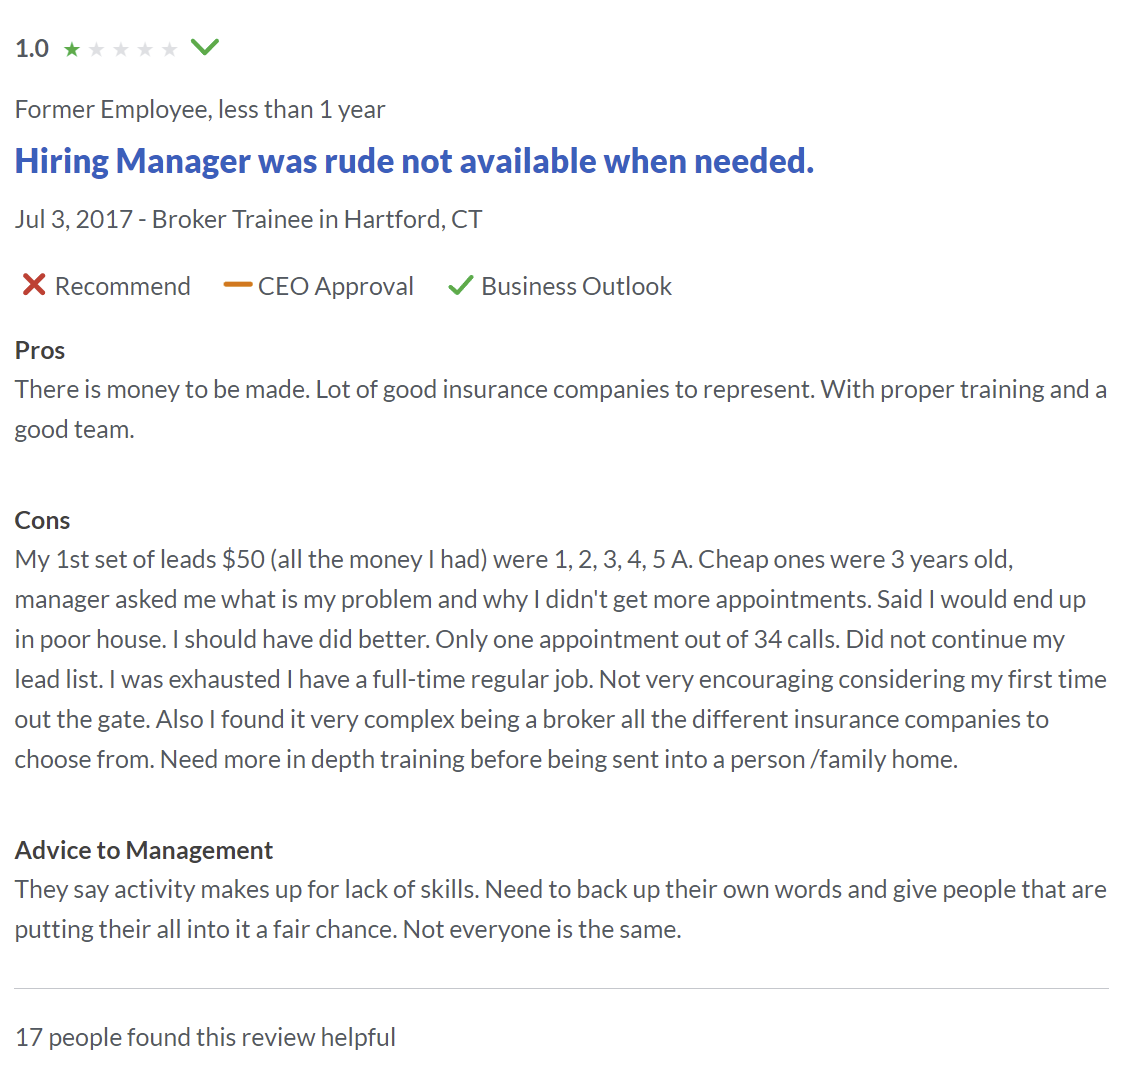Click the red X Recommend icon
Screen dimensions: 1127x1085
pos(34,286)
